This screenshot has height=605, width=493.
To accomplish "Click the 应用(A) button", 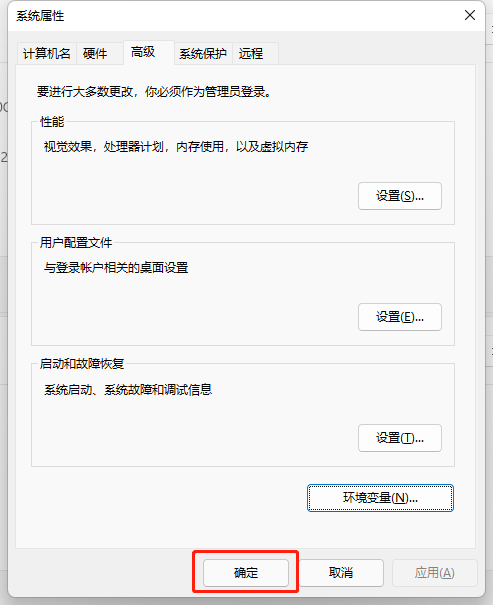I will point(435,573).
